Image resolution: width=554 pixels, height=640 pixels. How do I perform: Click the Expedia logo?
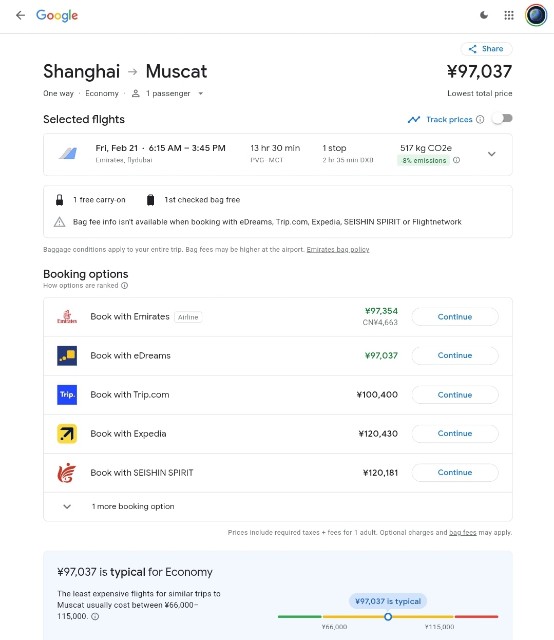67,433
